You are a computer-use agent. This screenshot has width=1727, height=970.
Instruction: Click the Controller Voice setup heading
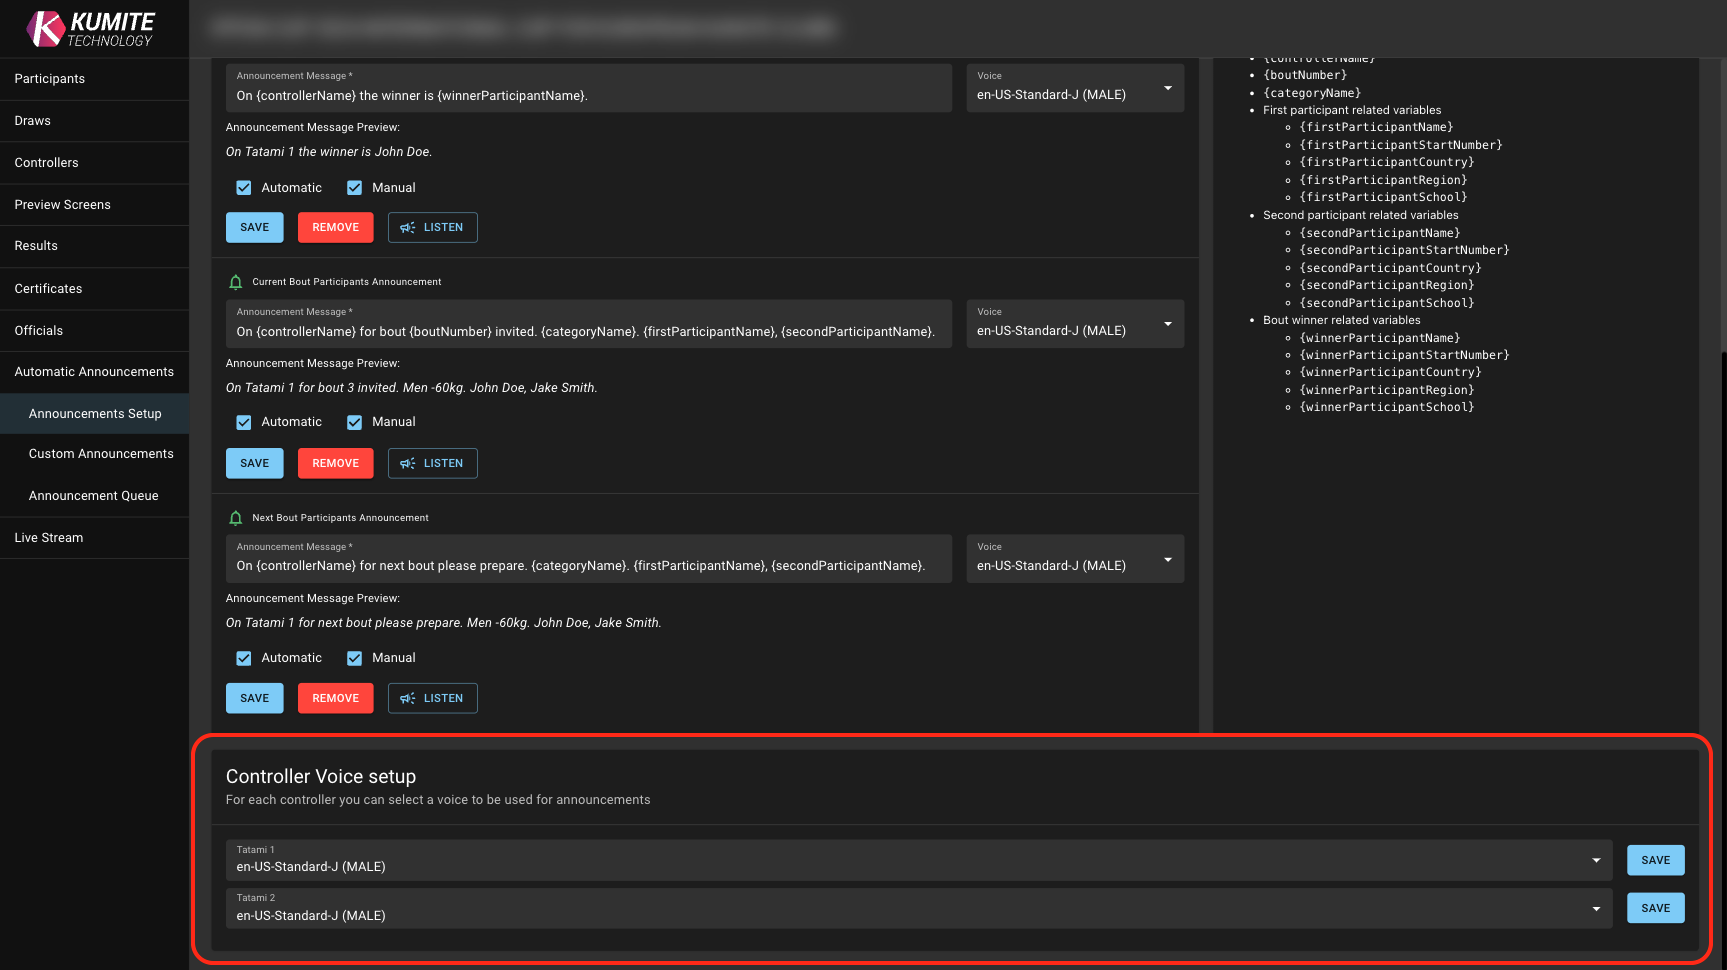point(321,777)
